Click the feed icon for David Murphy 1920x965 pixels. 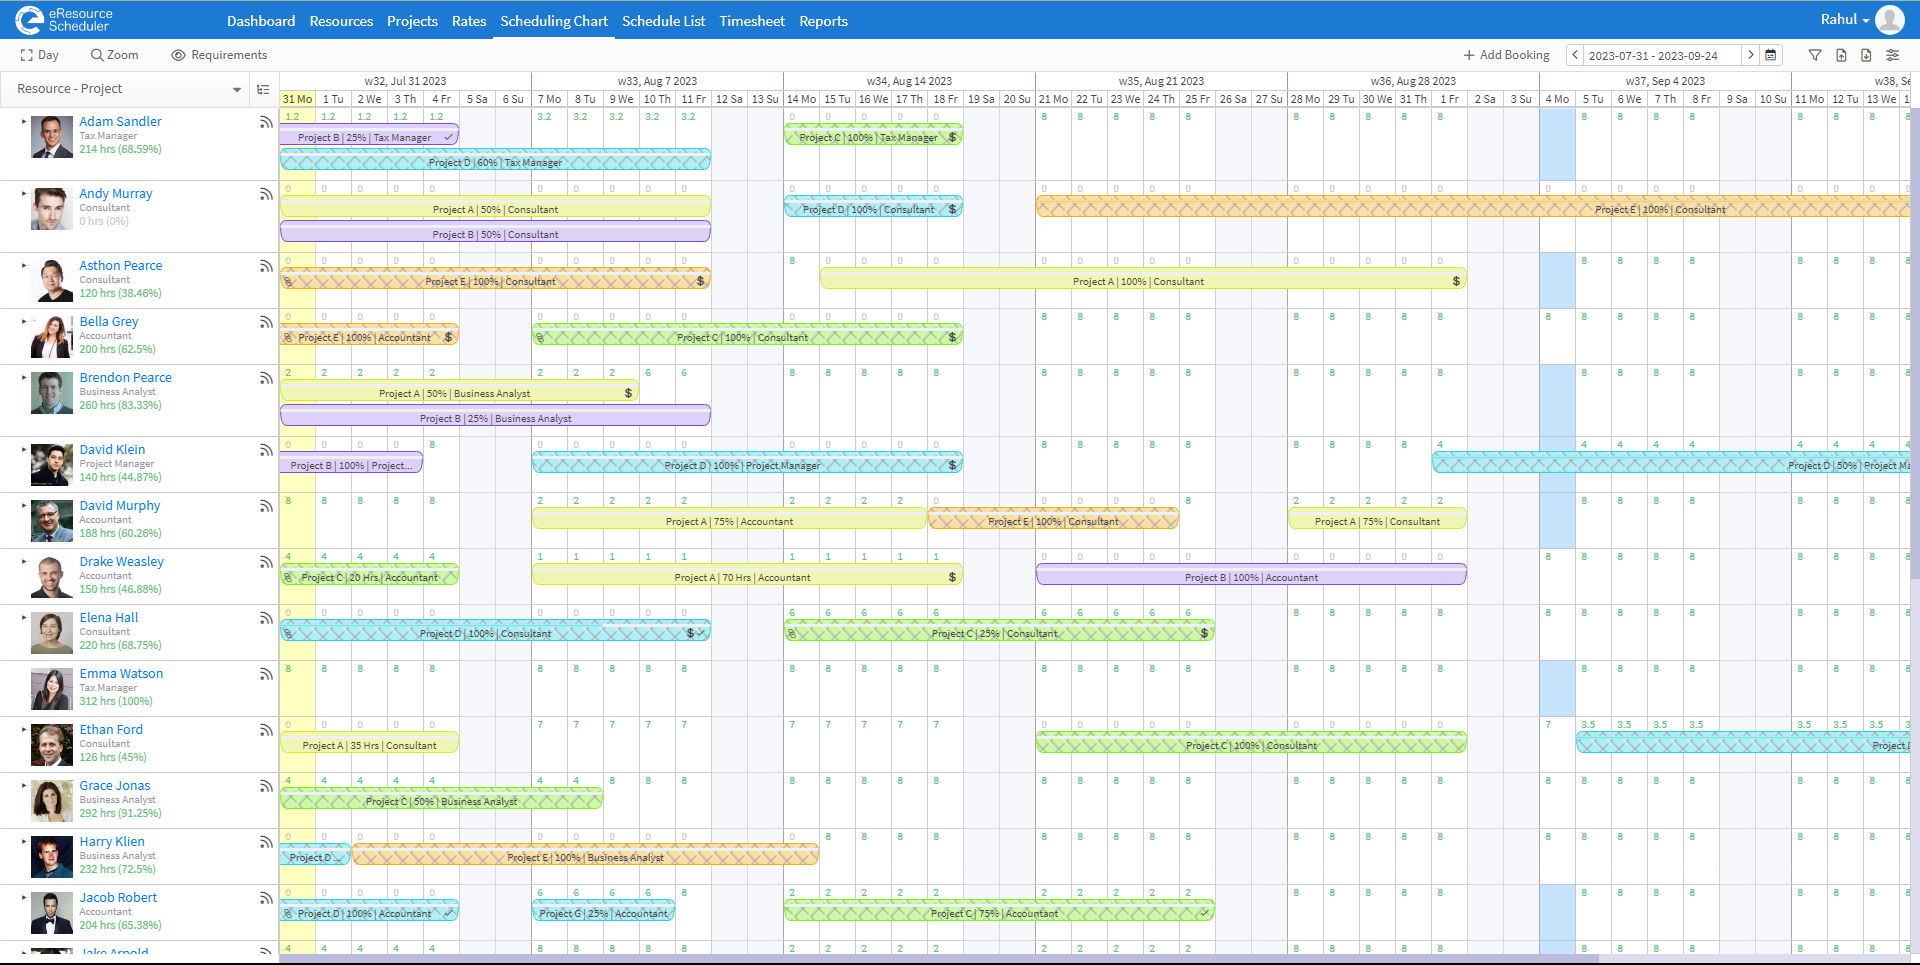coord(266,506)
